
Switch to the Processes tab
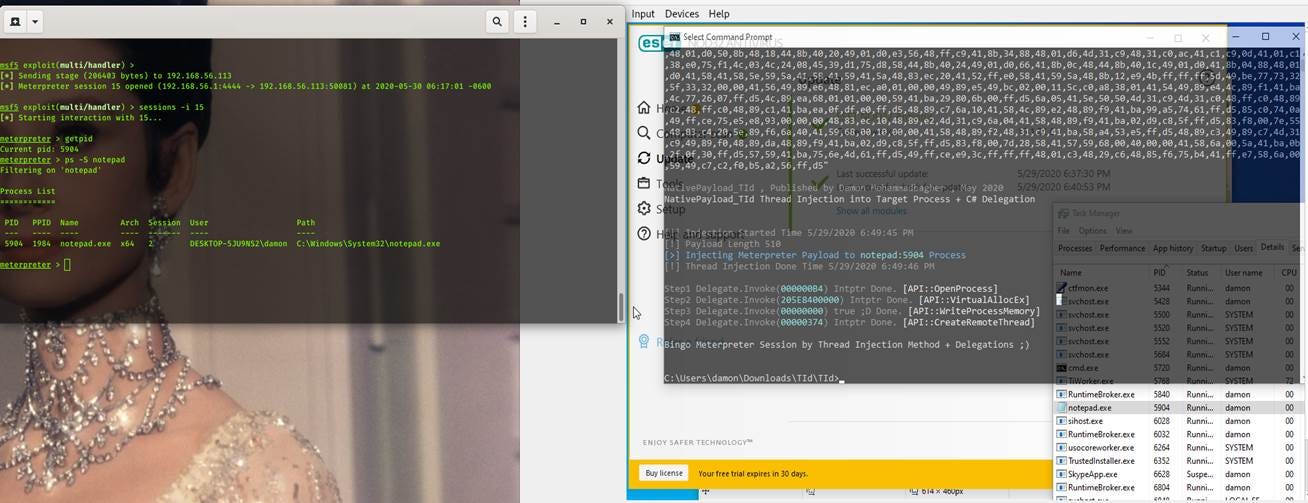[x=1075, y=248]
